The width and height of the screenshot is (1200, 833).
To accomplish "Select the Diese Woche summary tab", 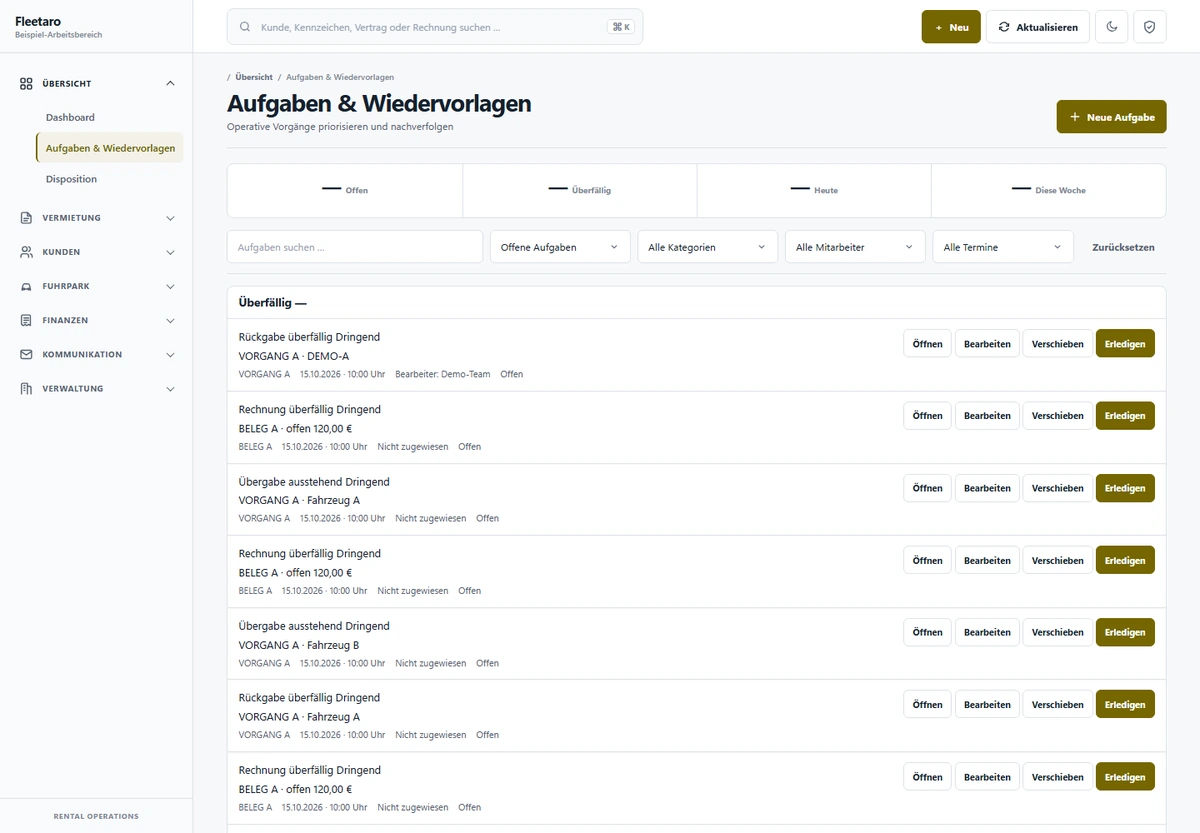I will (1049, 190).
